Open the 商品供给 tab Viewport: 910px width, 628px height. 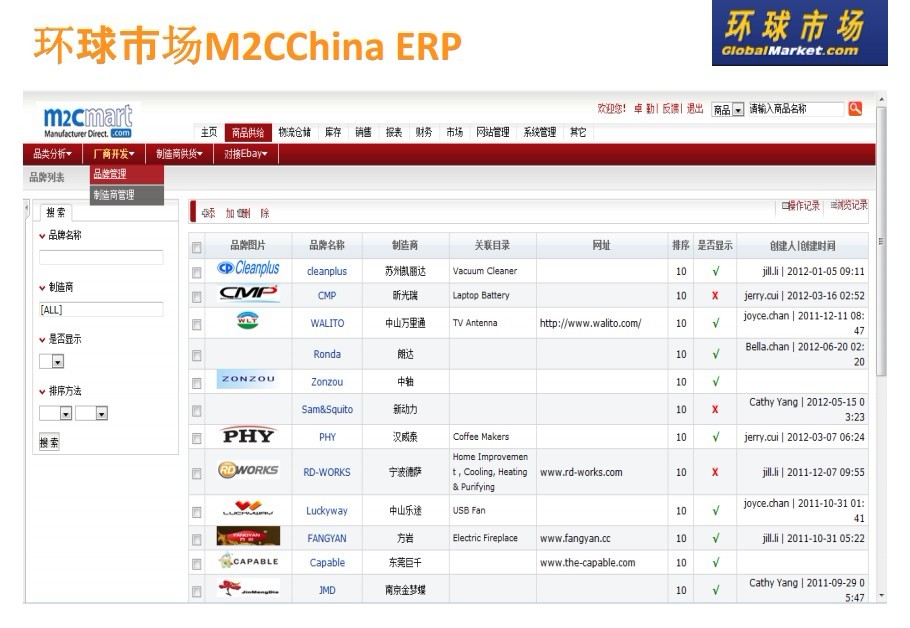click(x=248, y=132)
